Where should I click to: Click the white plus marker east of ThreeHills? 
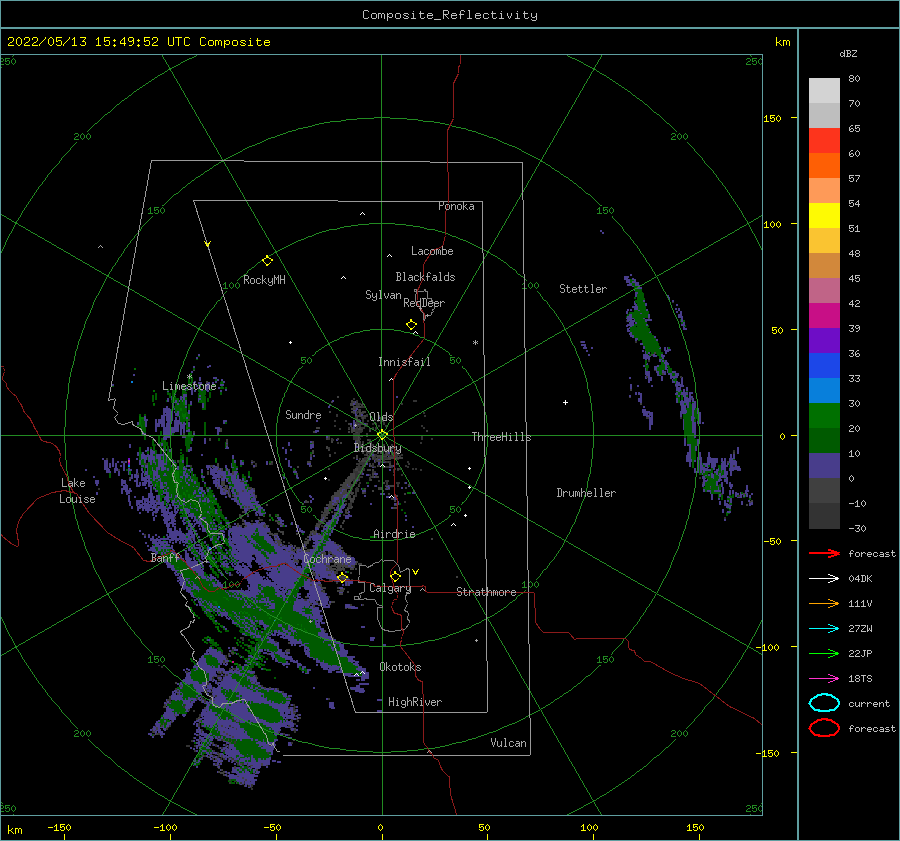pyautogui.click(x=565, y=402)
